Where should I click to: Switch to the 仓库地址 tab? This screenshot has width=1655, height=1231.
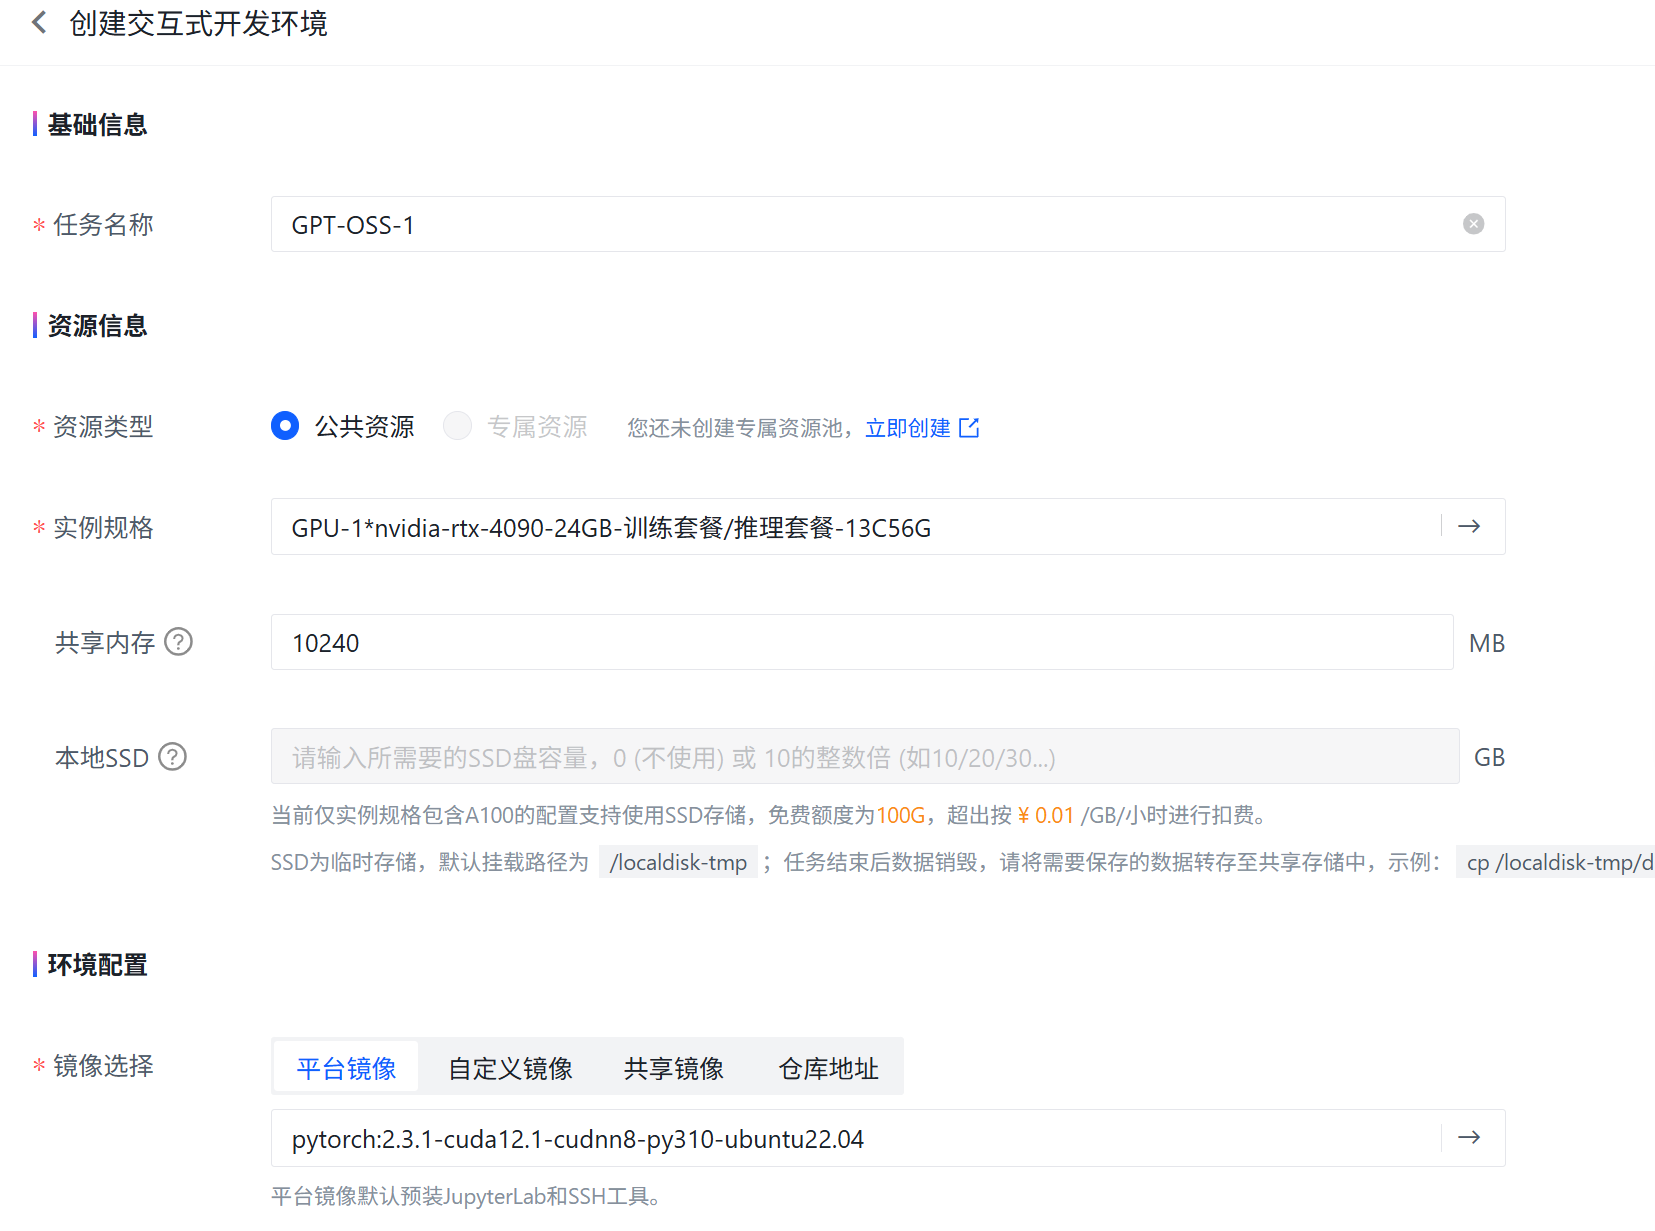(x=828, y=1068)
